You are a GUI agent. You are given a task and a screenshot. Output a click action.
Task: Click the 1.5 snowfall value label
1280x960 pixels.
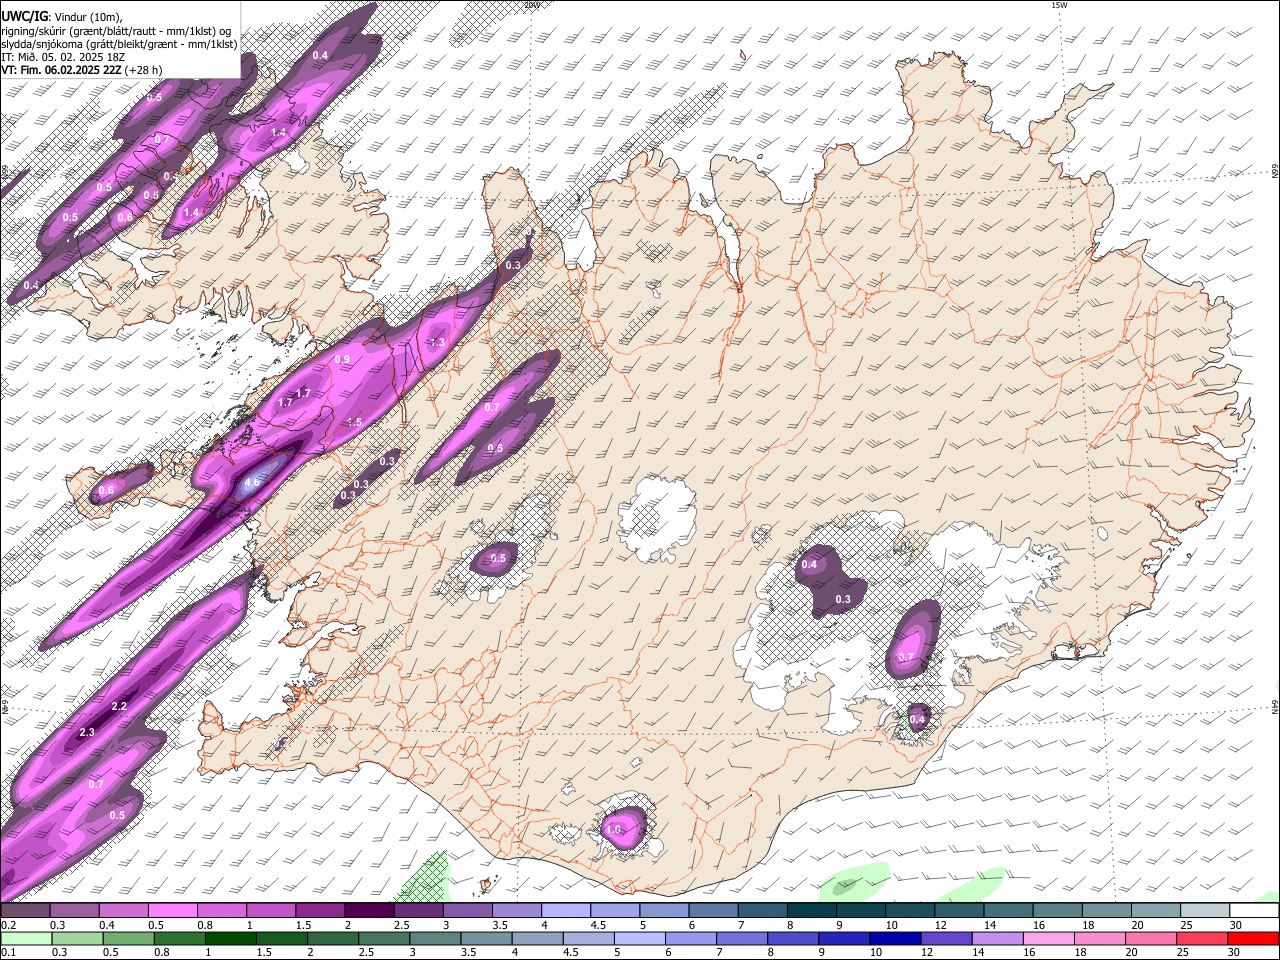[354, 423]
